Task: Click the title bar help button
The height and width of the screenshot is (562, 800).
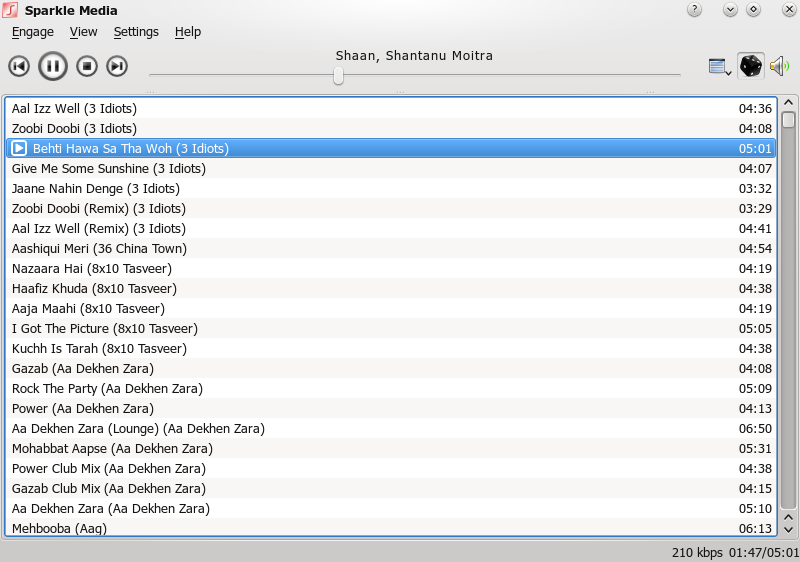Action: [x=694, y=10]
